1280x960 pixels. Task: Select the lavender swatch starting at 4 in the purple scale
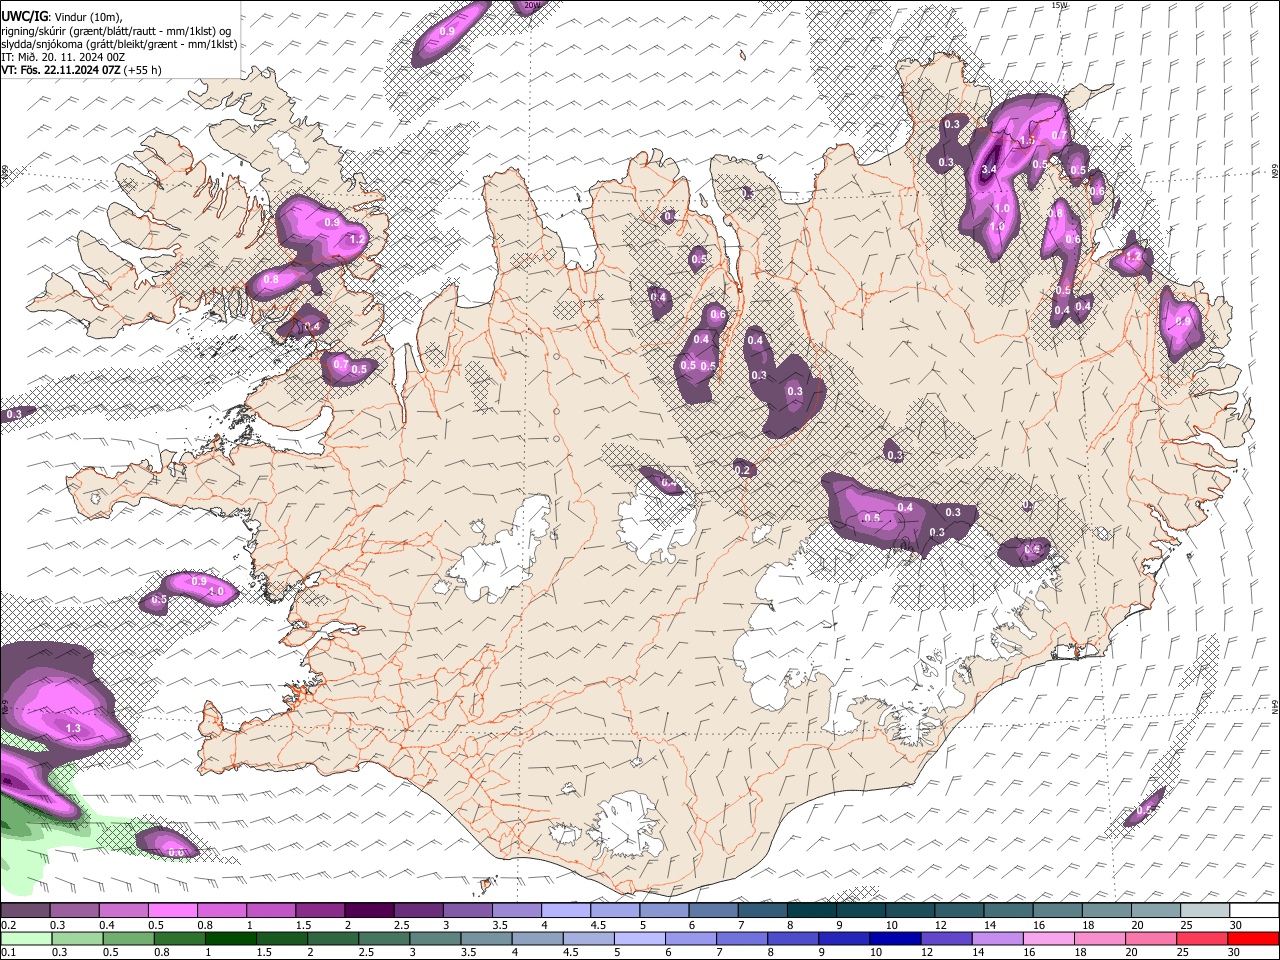tap(564, 910)
